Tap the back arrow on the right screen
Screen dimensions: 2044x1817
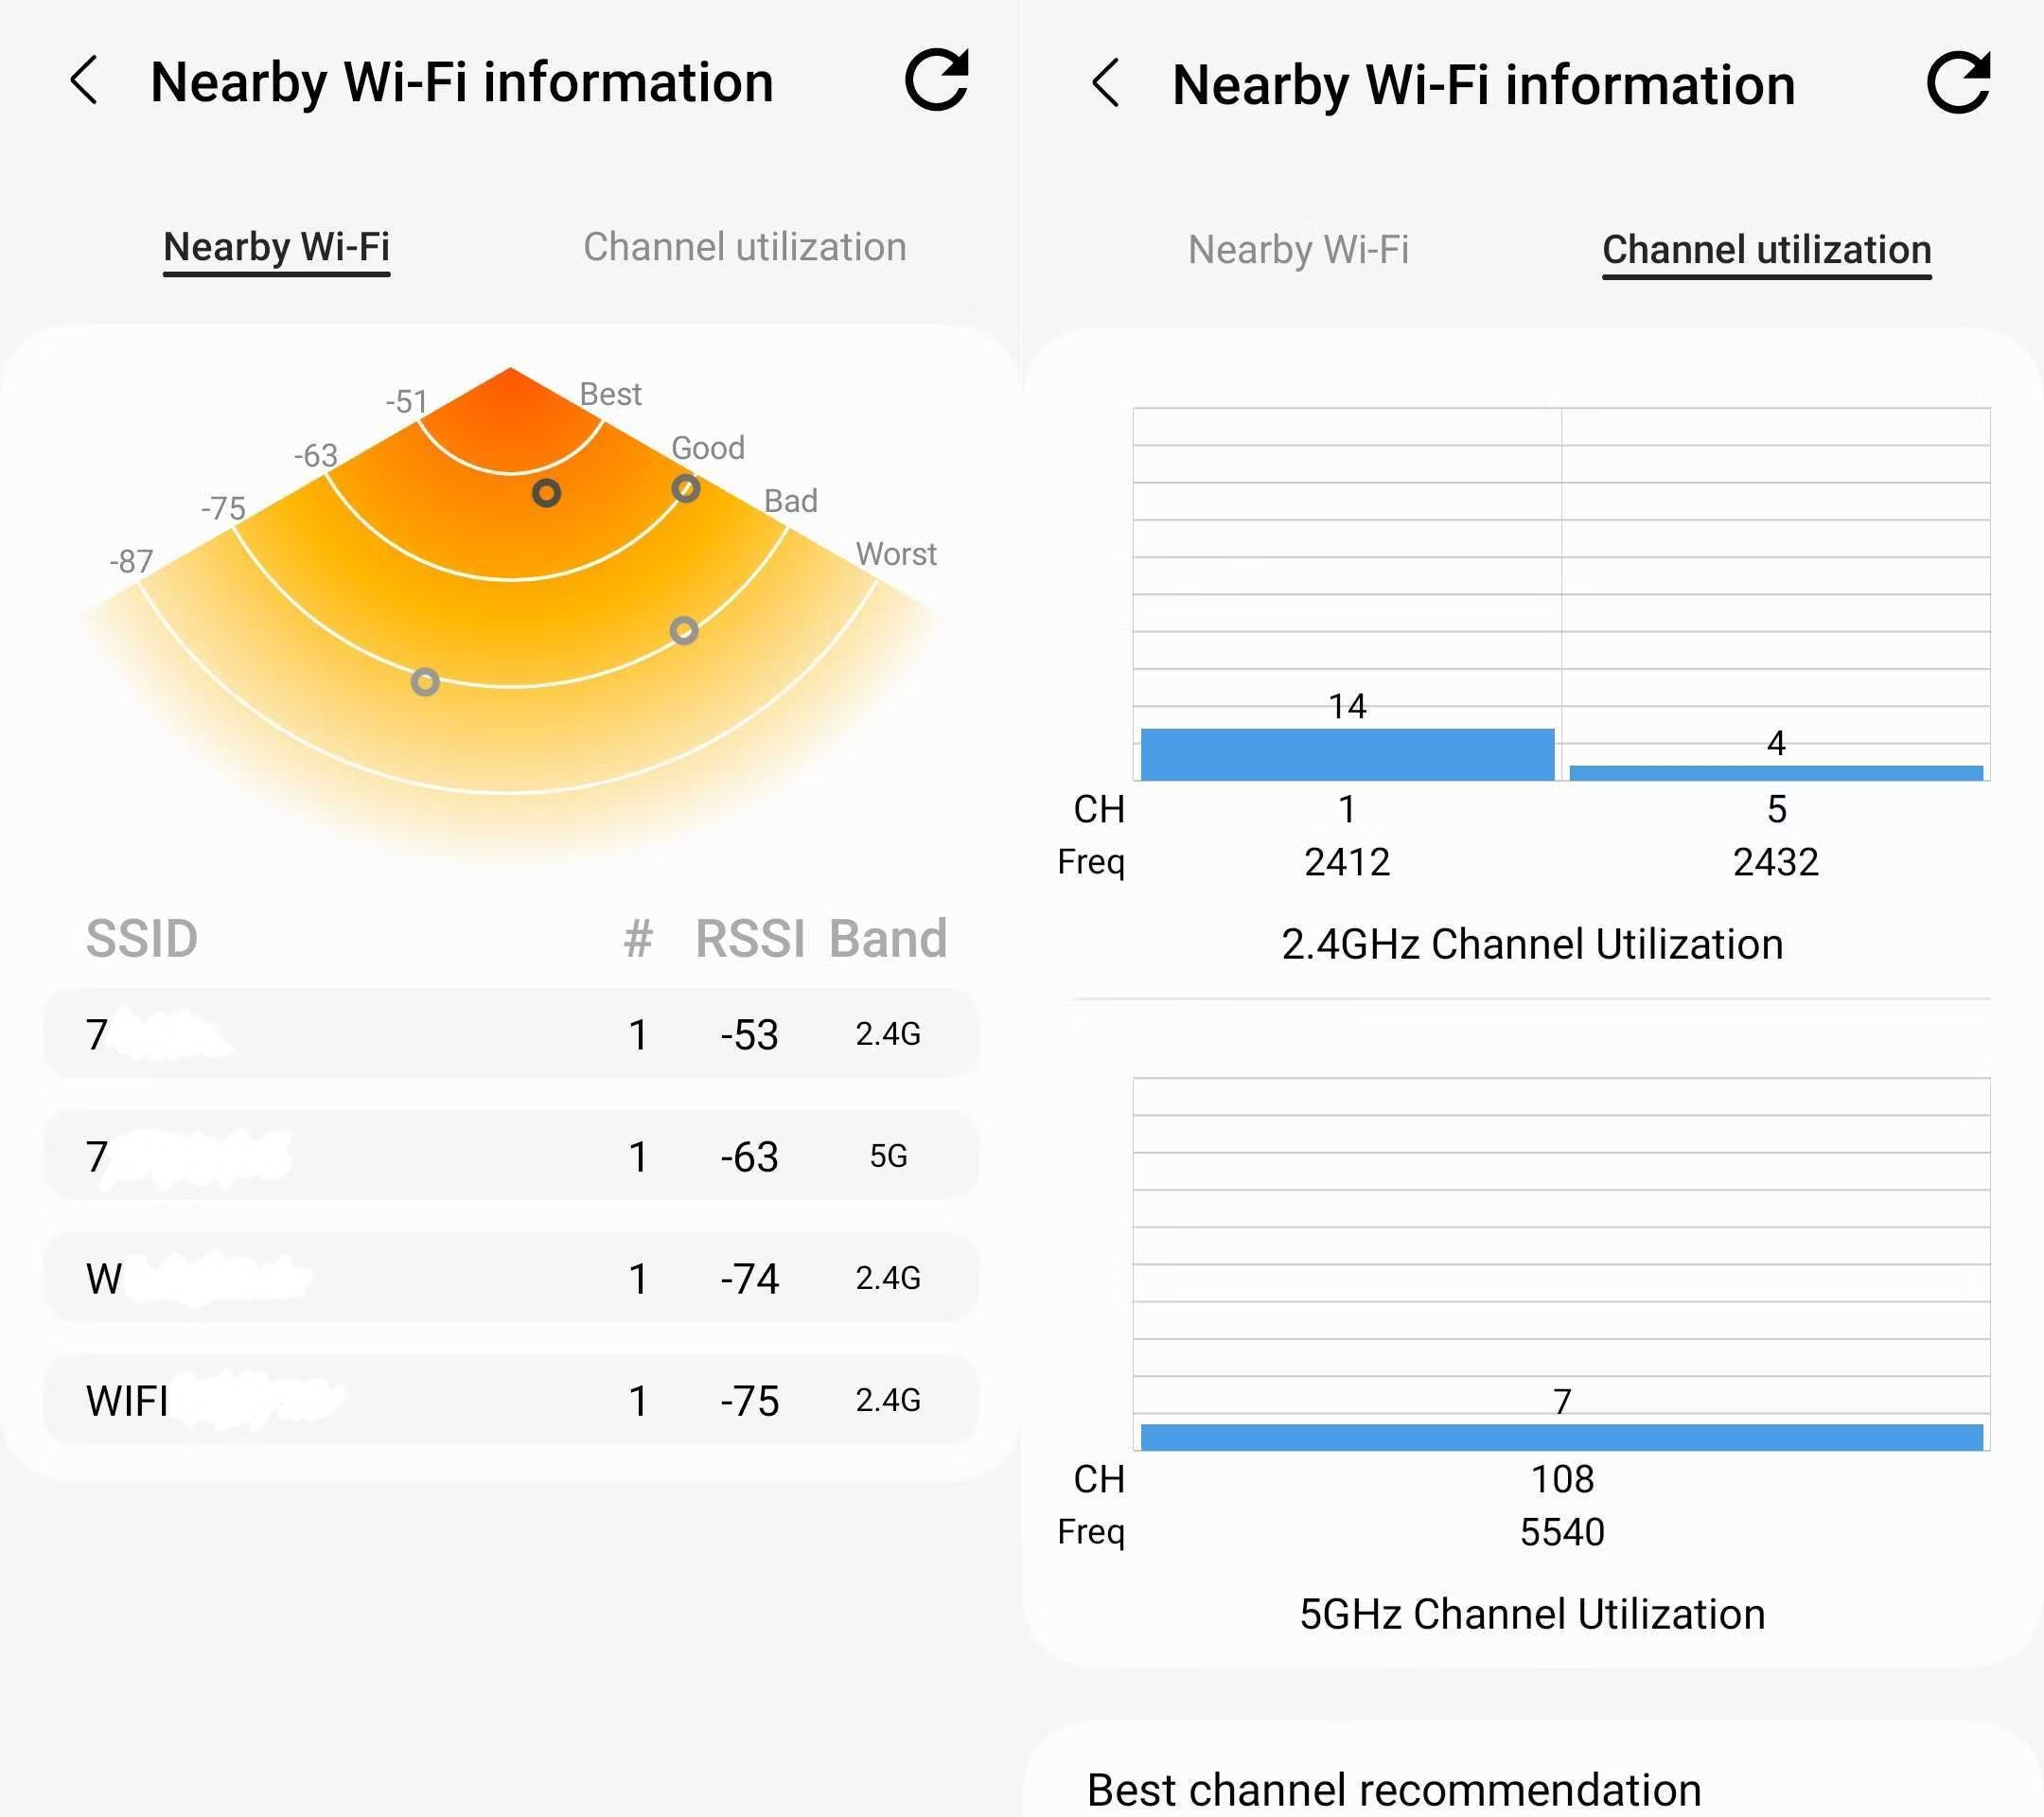coord(1106,82)
